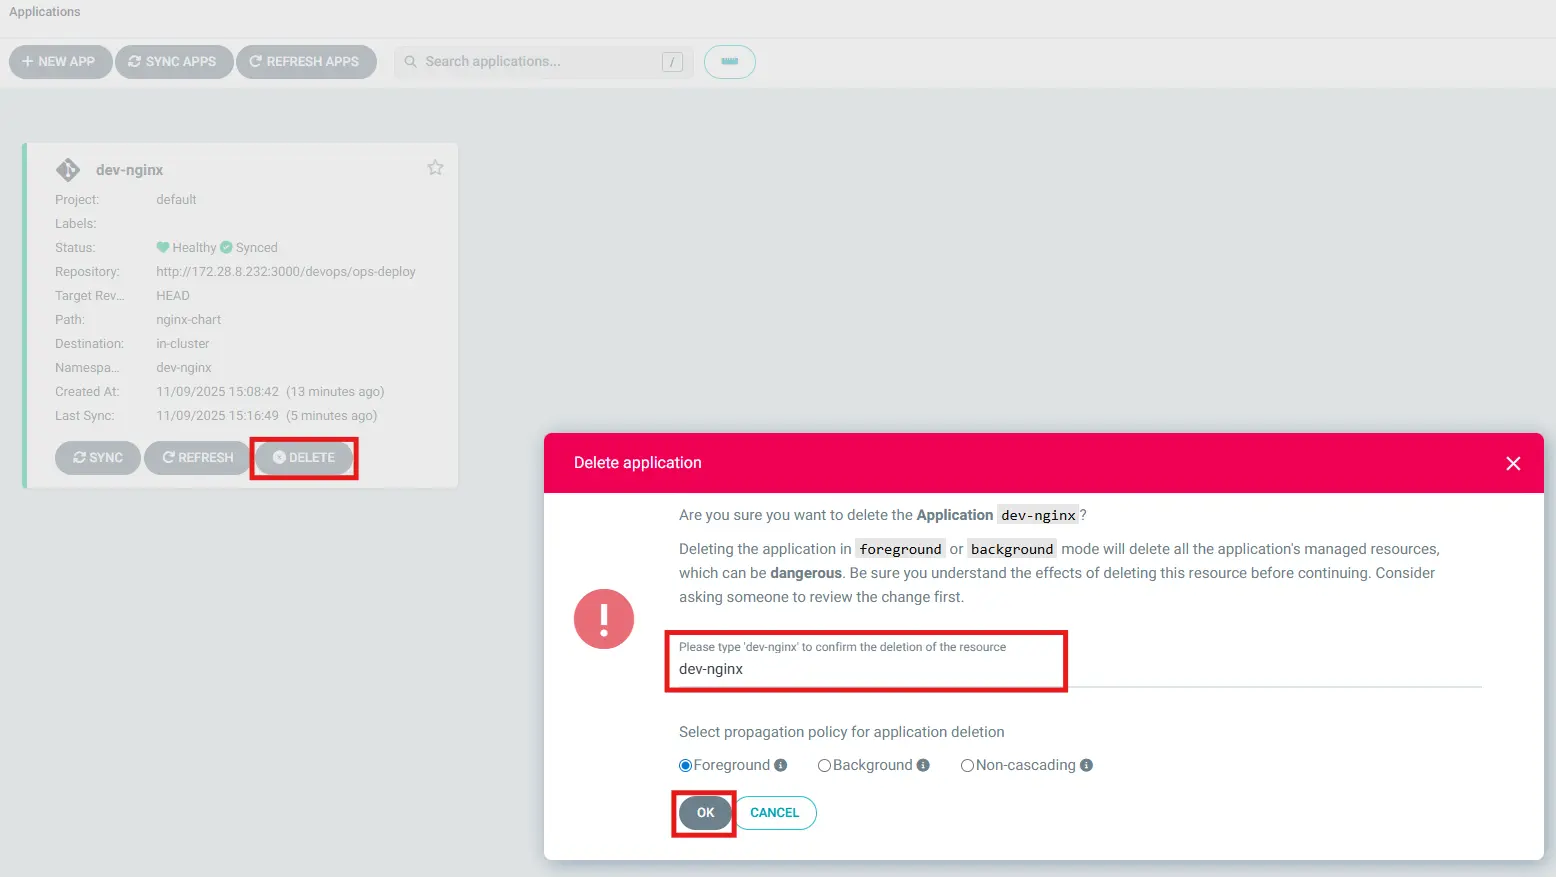Screen dimensions: 1556x877
Task: Open the Applications page heading
Action: coord(44,11)
